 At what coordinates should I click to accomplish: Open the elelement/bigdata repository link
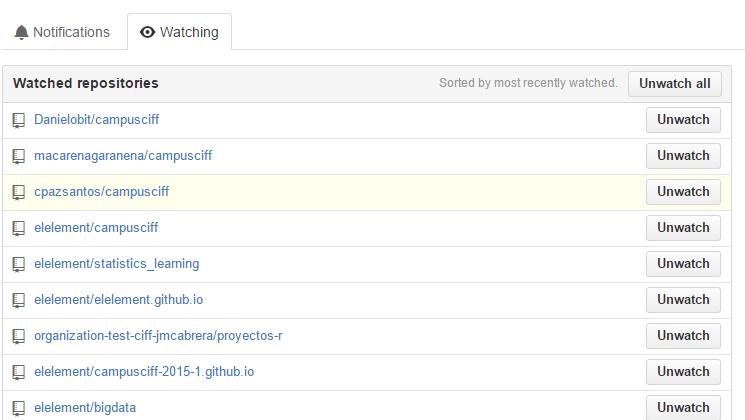pyautogui.click(x=85, y=408)
